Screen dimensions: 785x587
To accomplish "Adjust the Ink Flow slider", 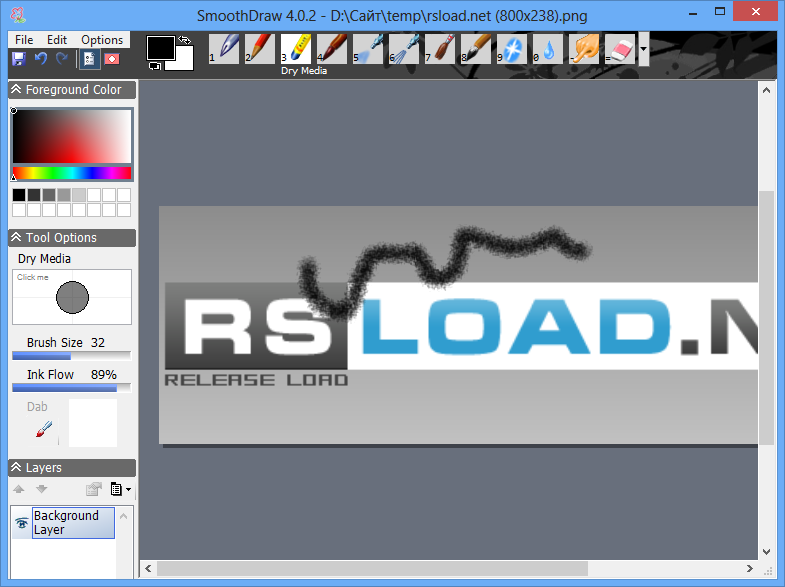I will [72, 388].
